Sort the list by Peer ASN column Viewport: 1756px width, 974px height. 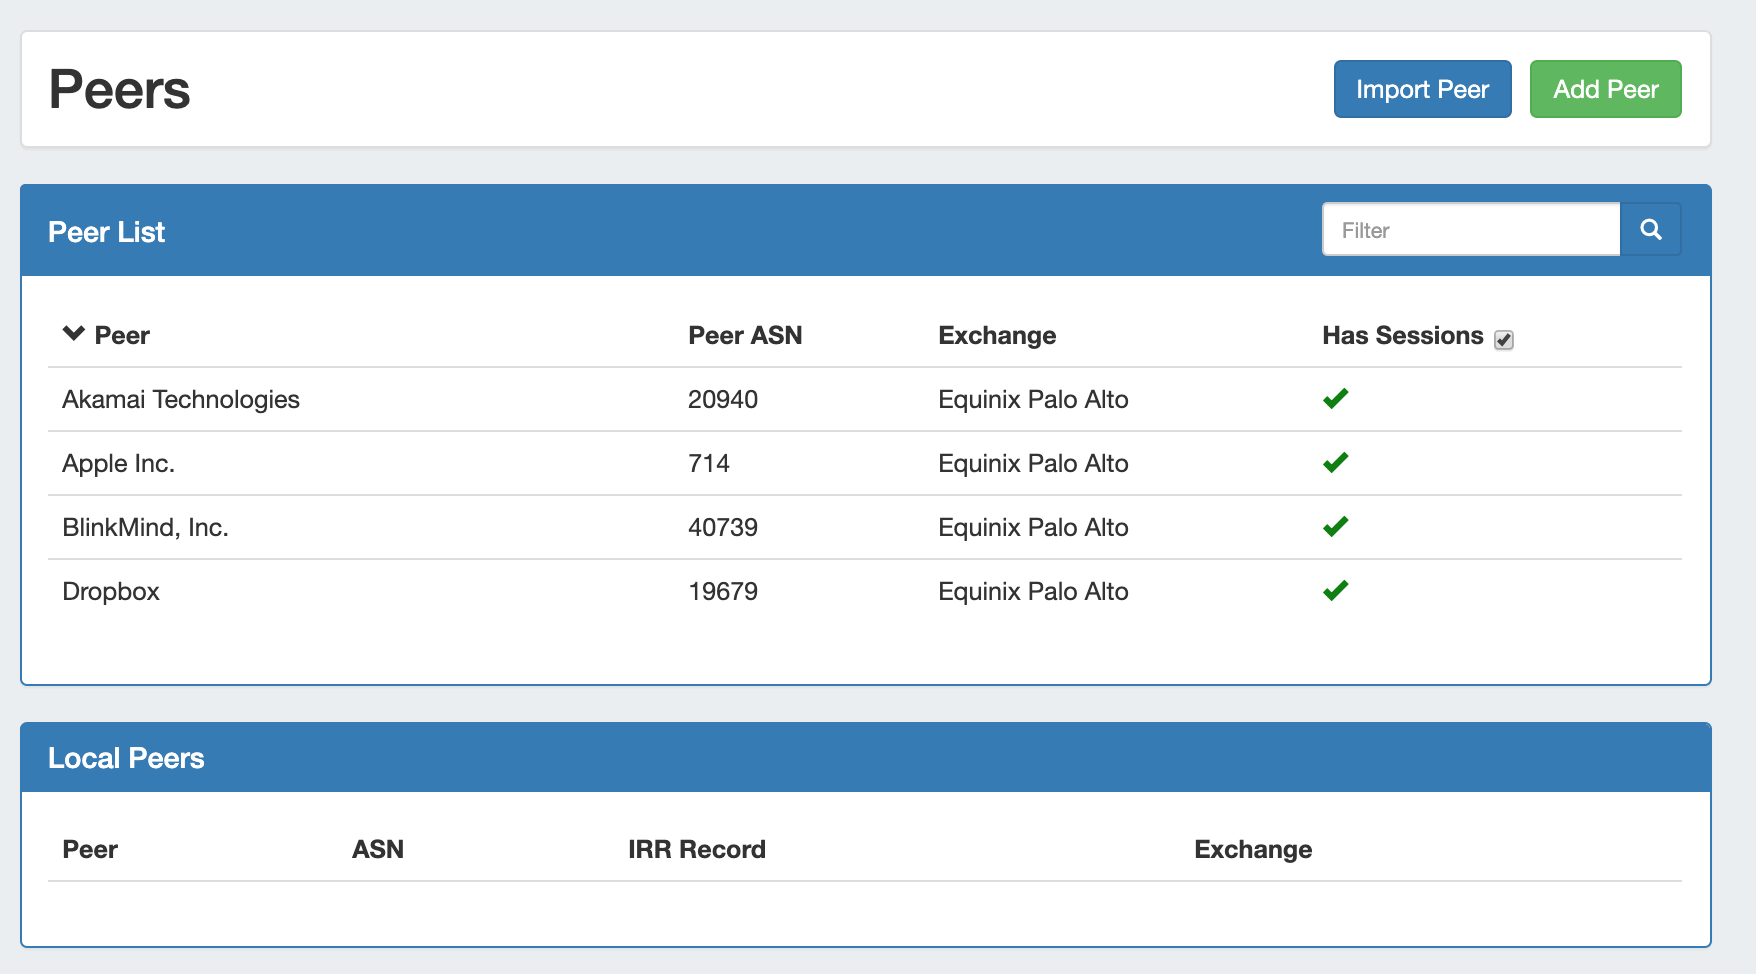744,336
